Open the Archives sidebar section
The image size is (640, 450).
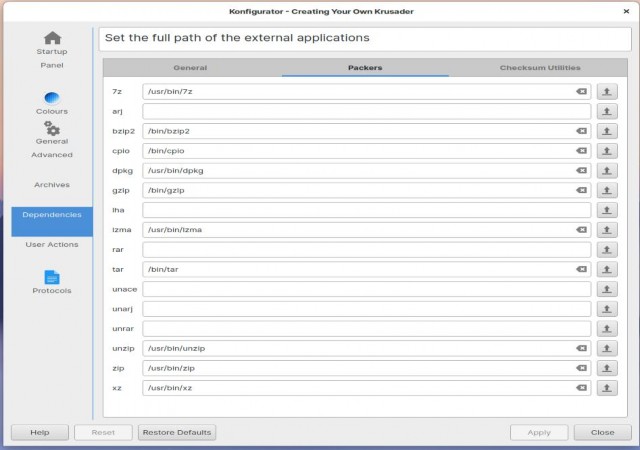52,185
